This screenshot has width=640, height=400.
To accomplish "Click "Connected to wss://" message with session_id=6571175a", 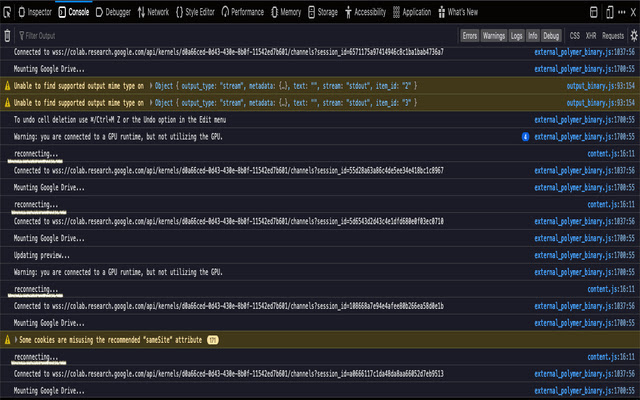I will (x=229, y=52).
